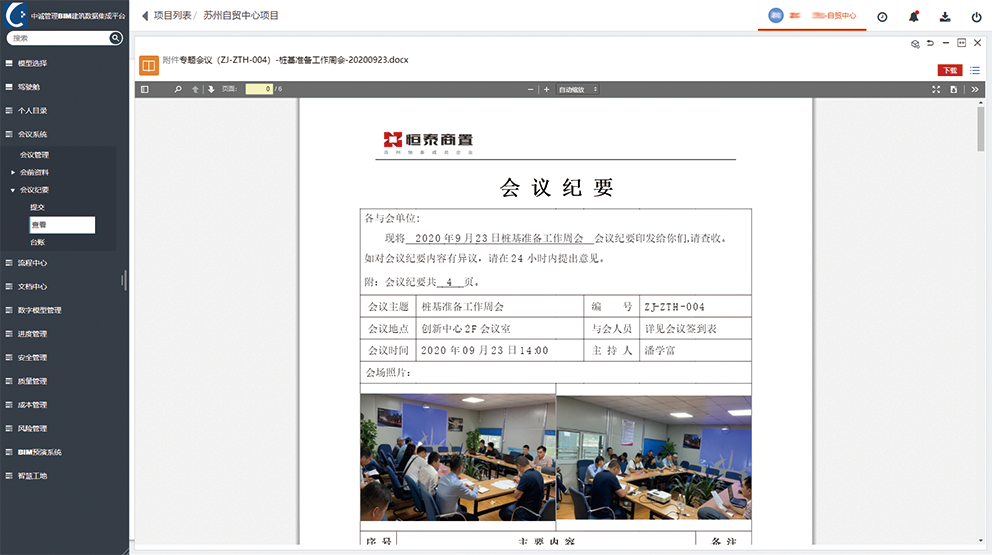Screen dimensions: 992x555
Task: Click the notification bell icon
Action: click(x=913, y=16)
